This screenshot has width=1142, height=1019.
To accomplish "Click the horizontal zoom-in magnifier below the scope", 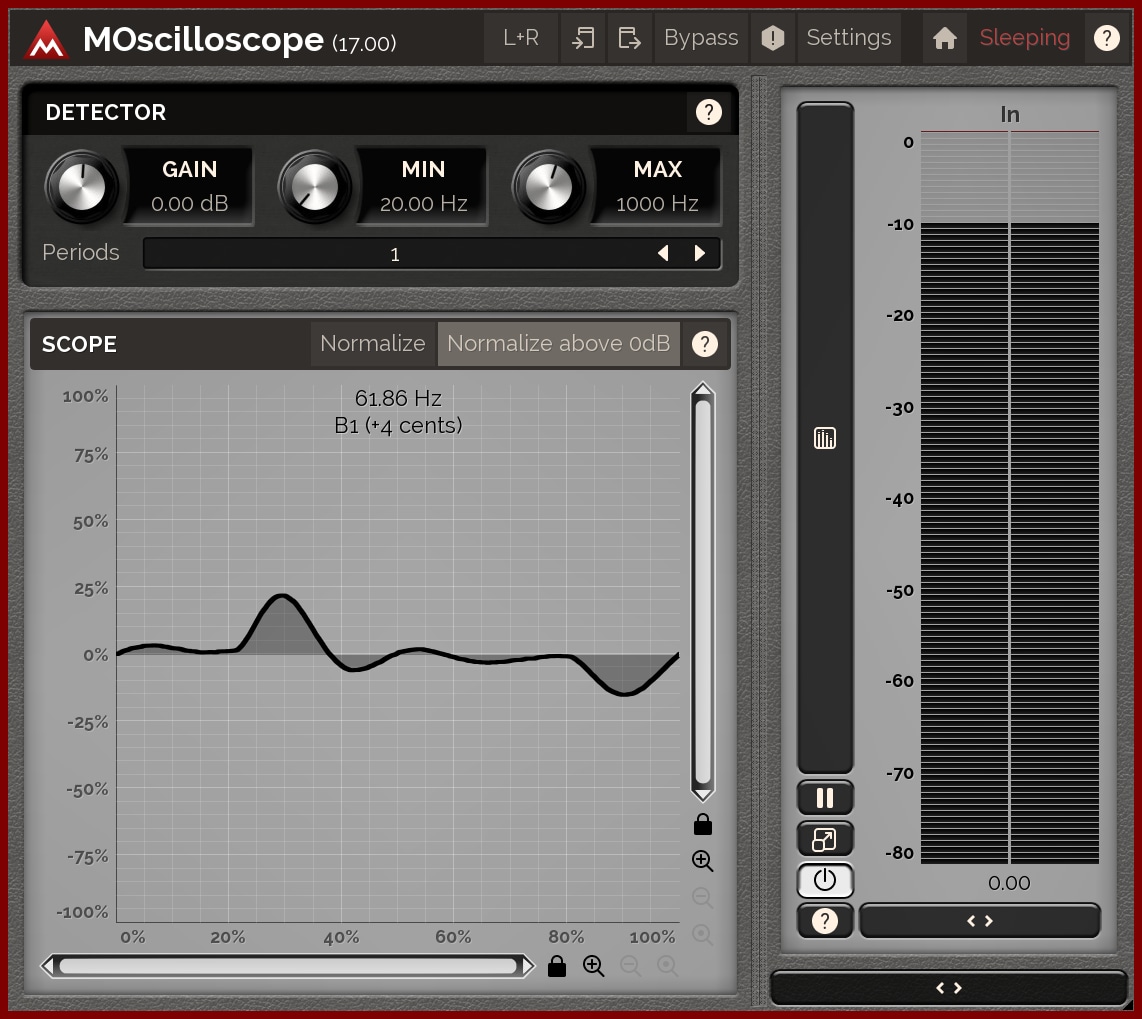I will [594, 966].
